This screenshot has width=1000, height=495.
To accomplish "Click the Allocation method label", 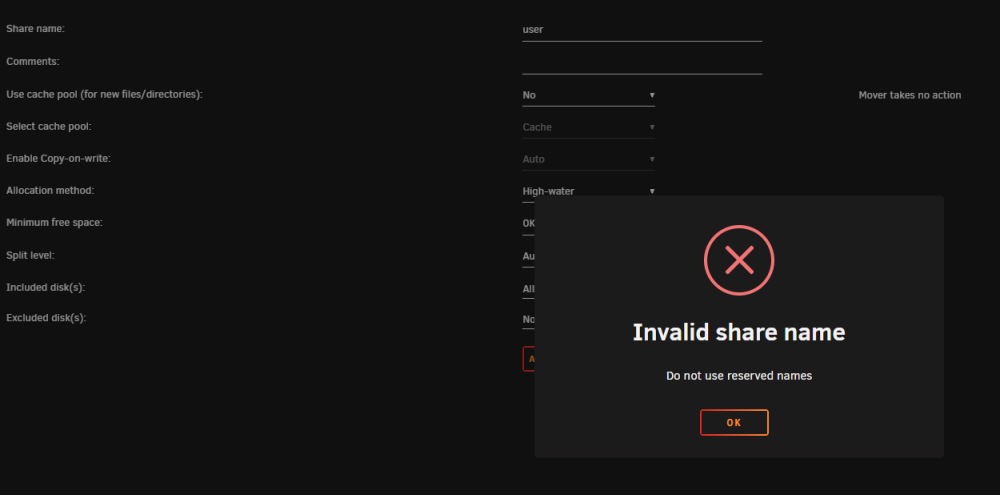I will (50, 190).
